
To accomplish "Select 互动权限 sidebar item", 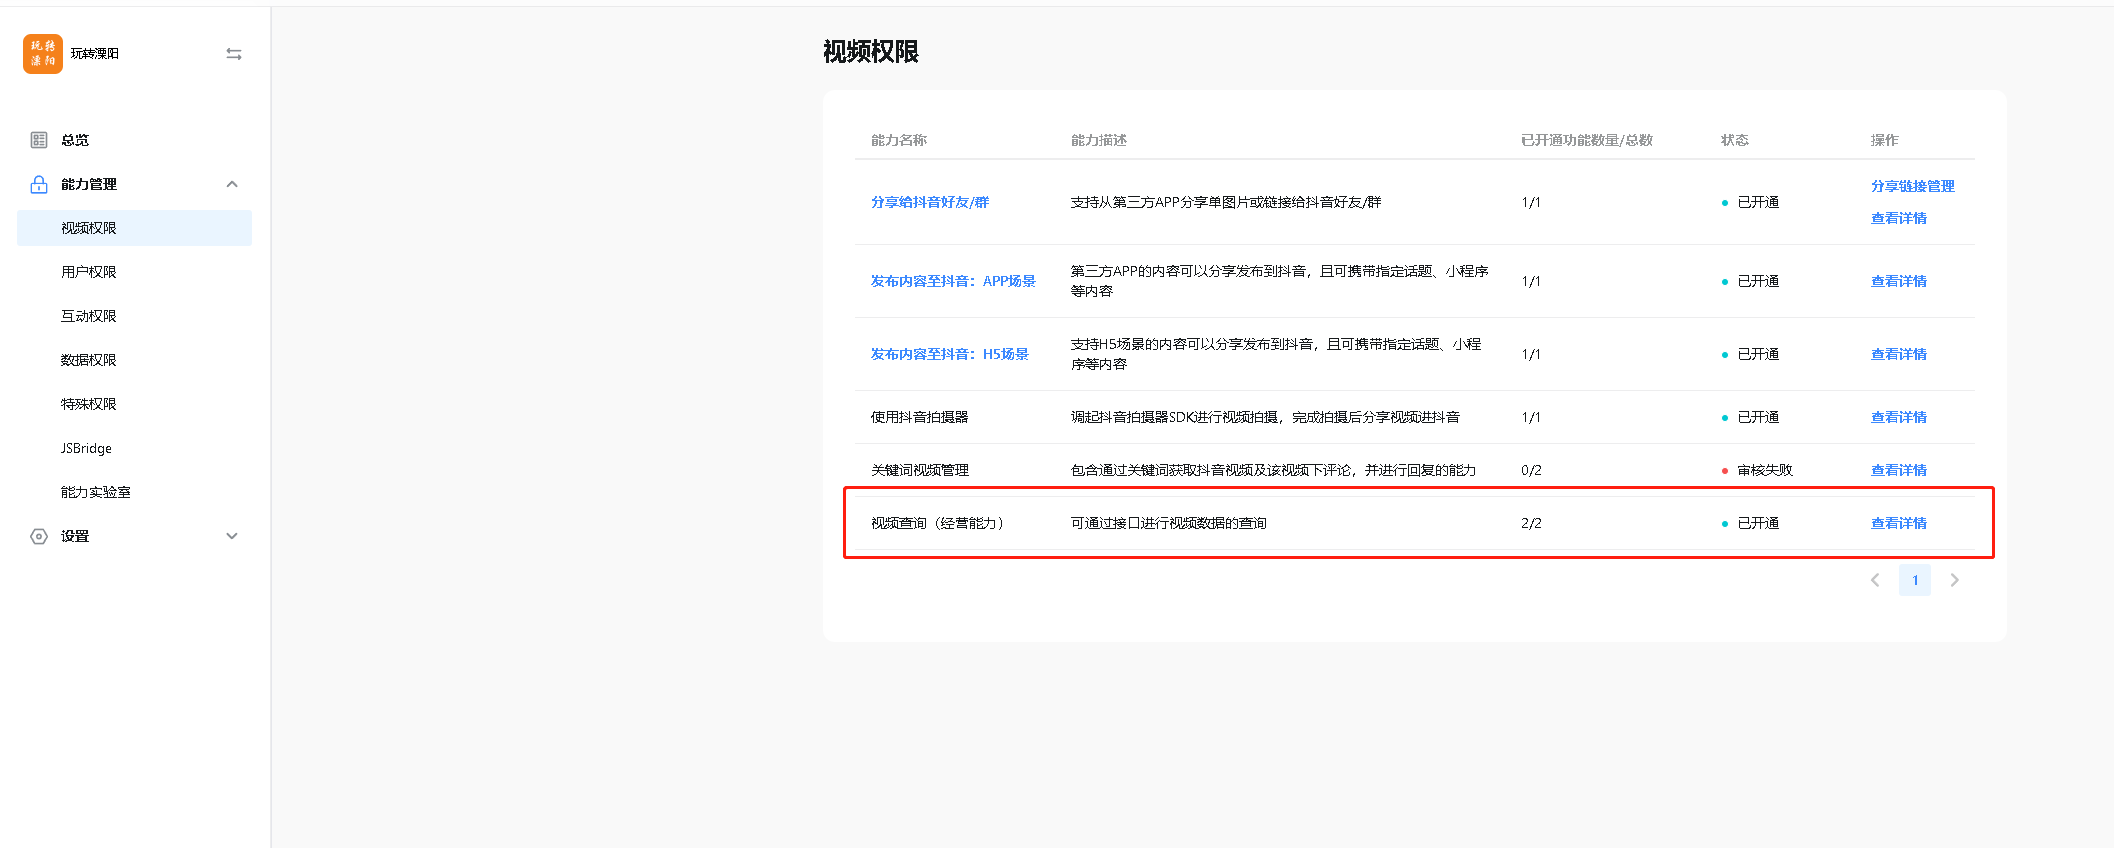I will 89,316.
